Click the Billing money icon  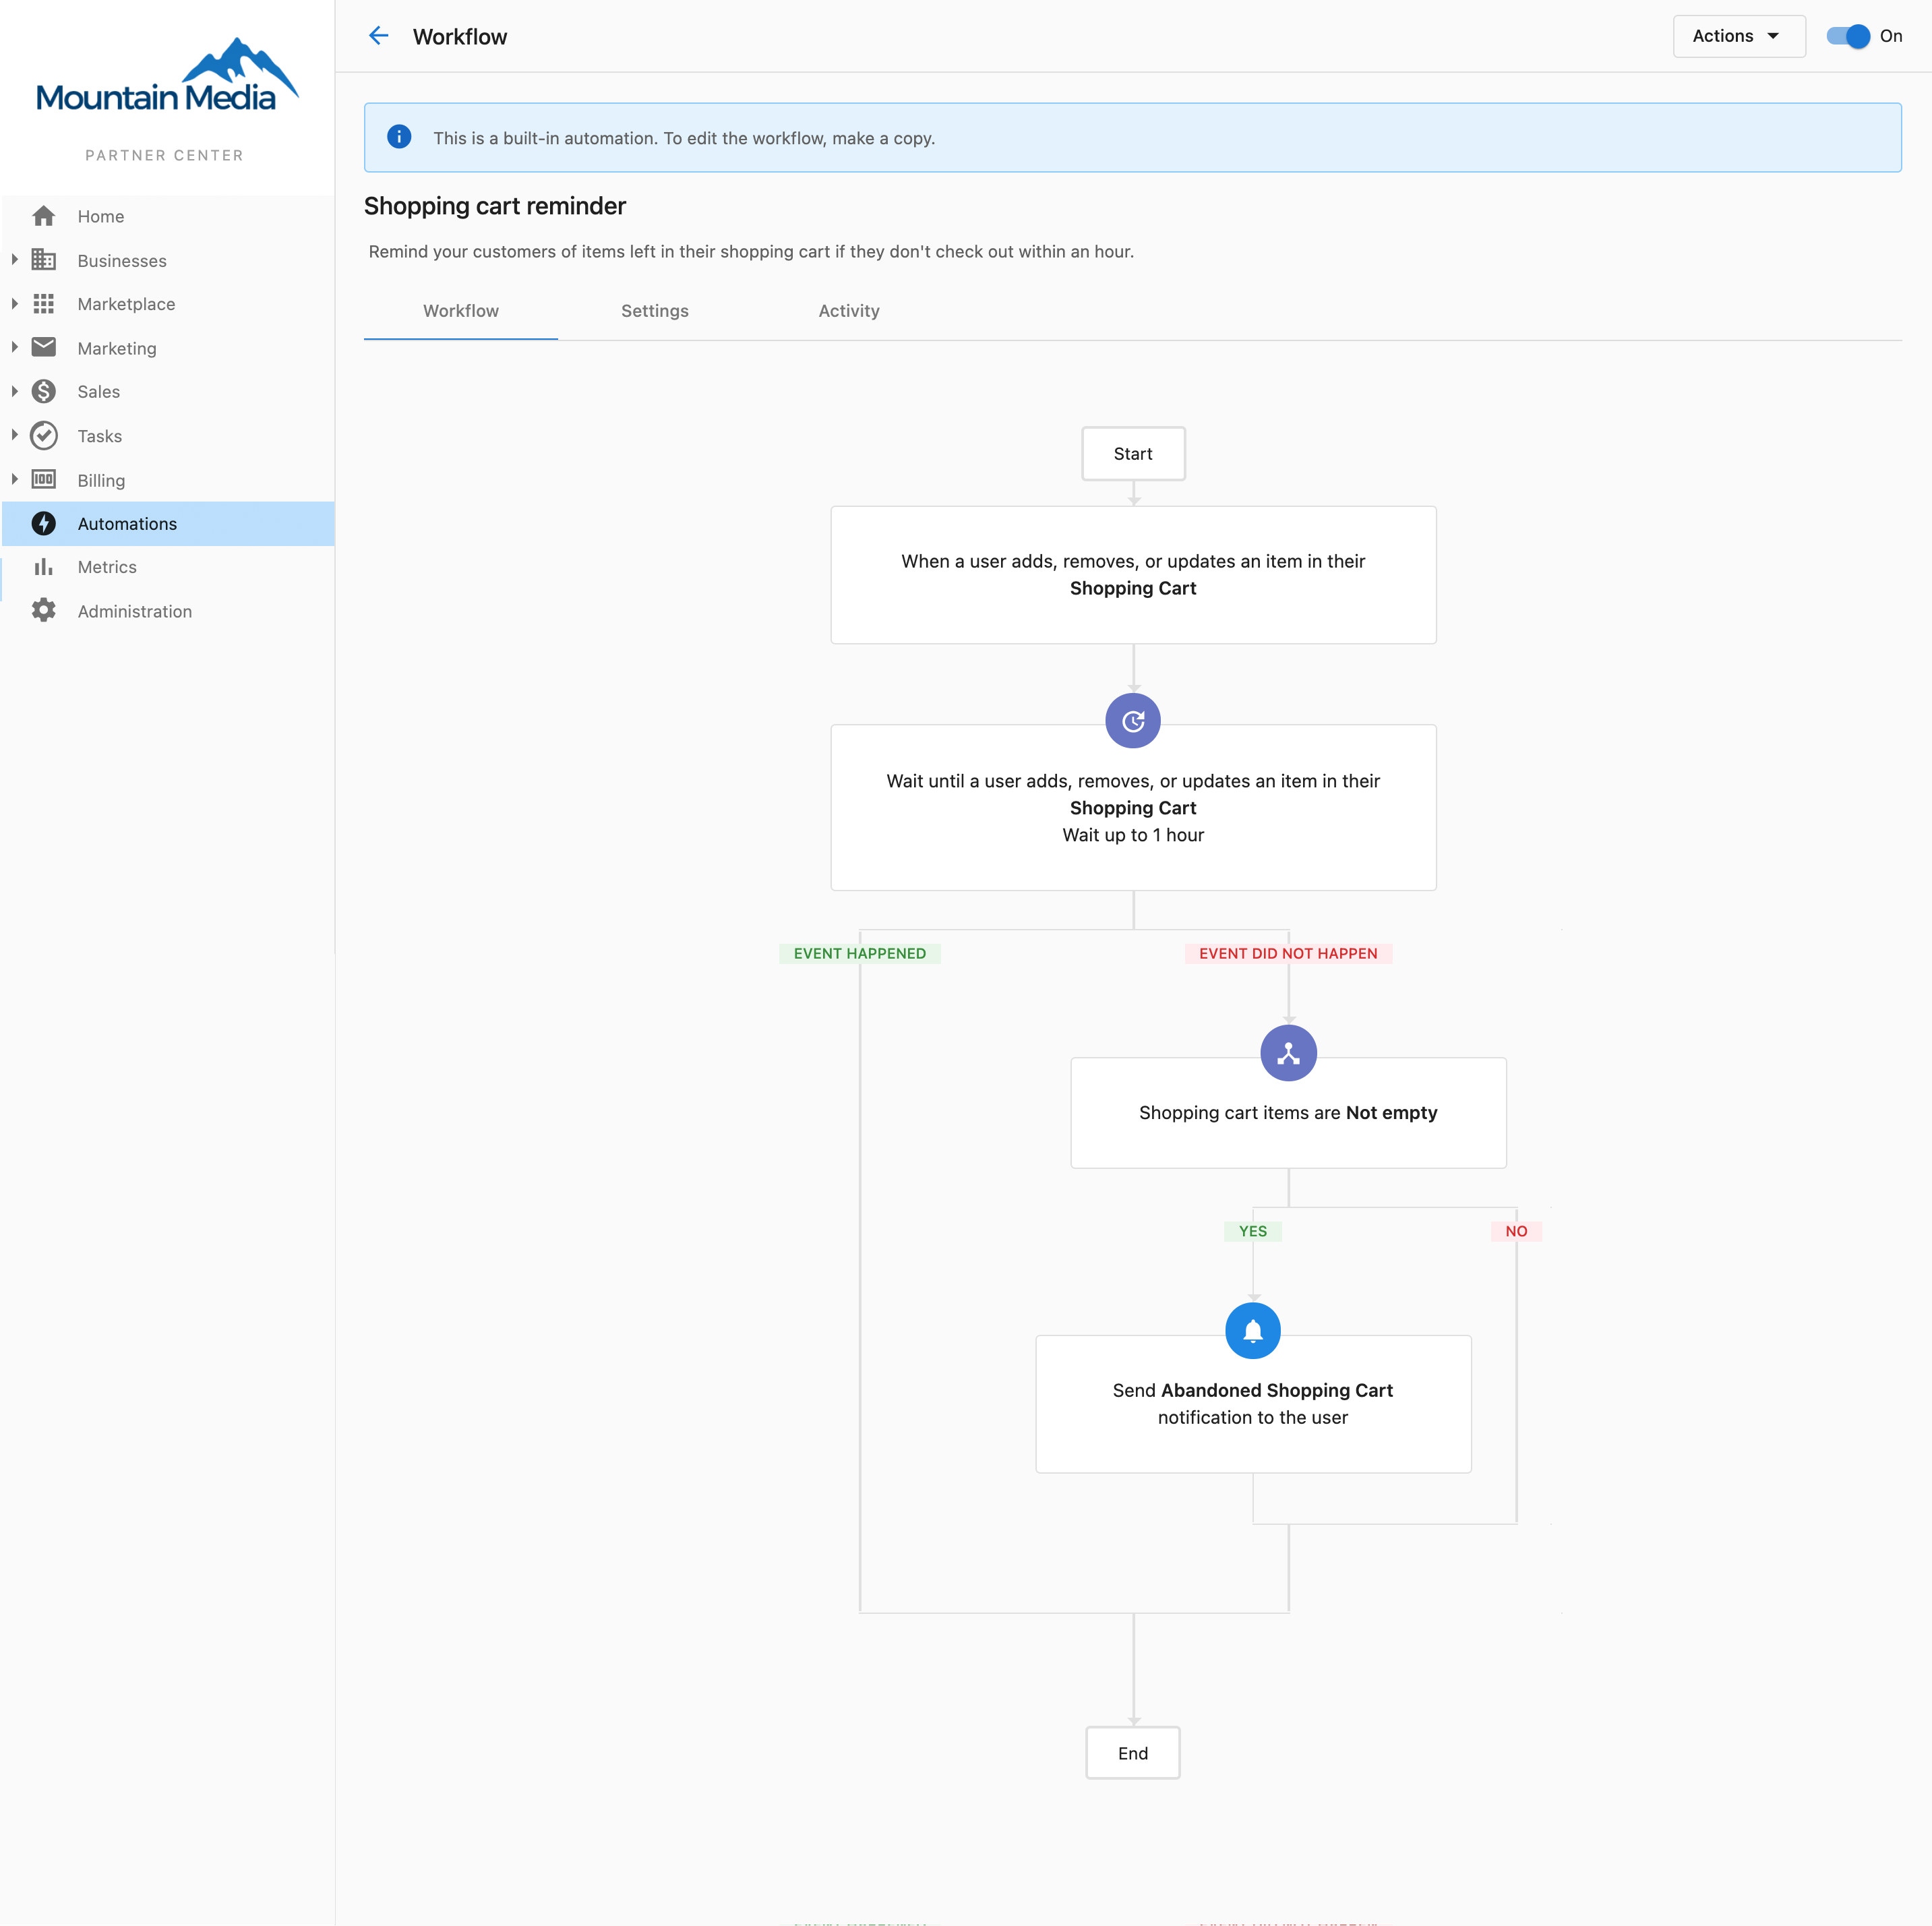coord(43,479)
